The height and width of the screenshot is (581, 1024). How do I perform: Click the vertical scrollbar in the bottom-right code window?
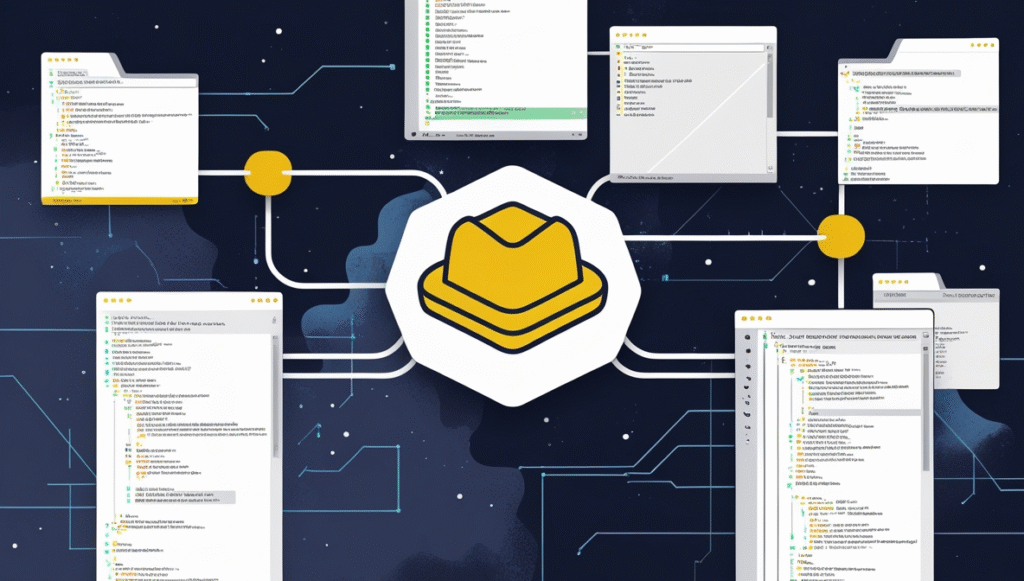(x=925, y=411)
